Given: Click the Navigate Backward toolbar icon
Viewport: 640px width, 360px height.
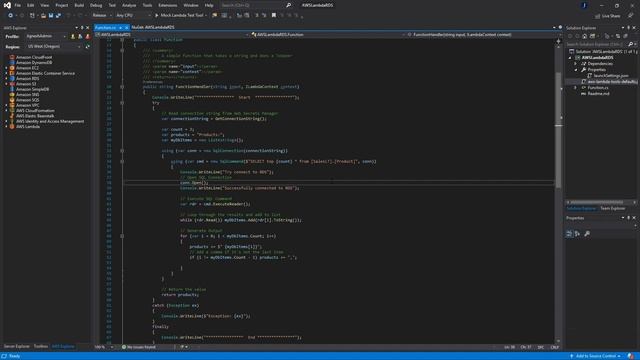Looking at the screenshot, I should point(11,16).
